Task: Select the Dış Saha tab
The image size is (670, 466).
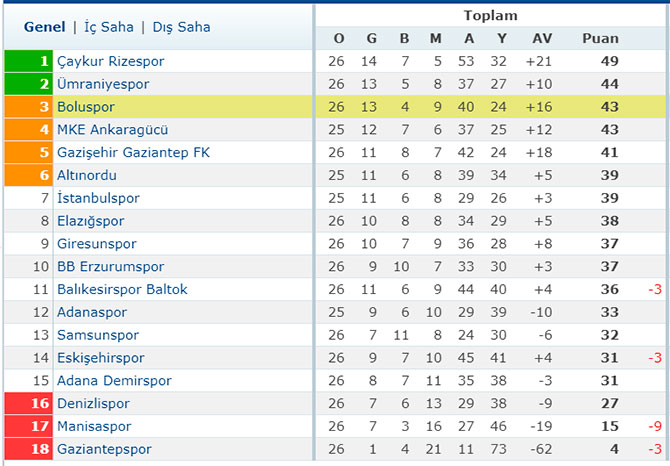Action: coord(181,27)
